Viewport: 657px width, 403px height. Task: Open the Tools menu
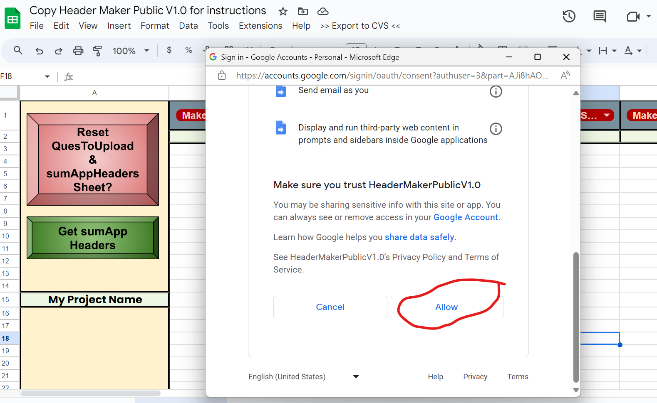click(x=218, y=26)
